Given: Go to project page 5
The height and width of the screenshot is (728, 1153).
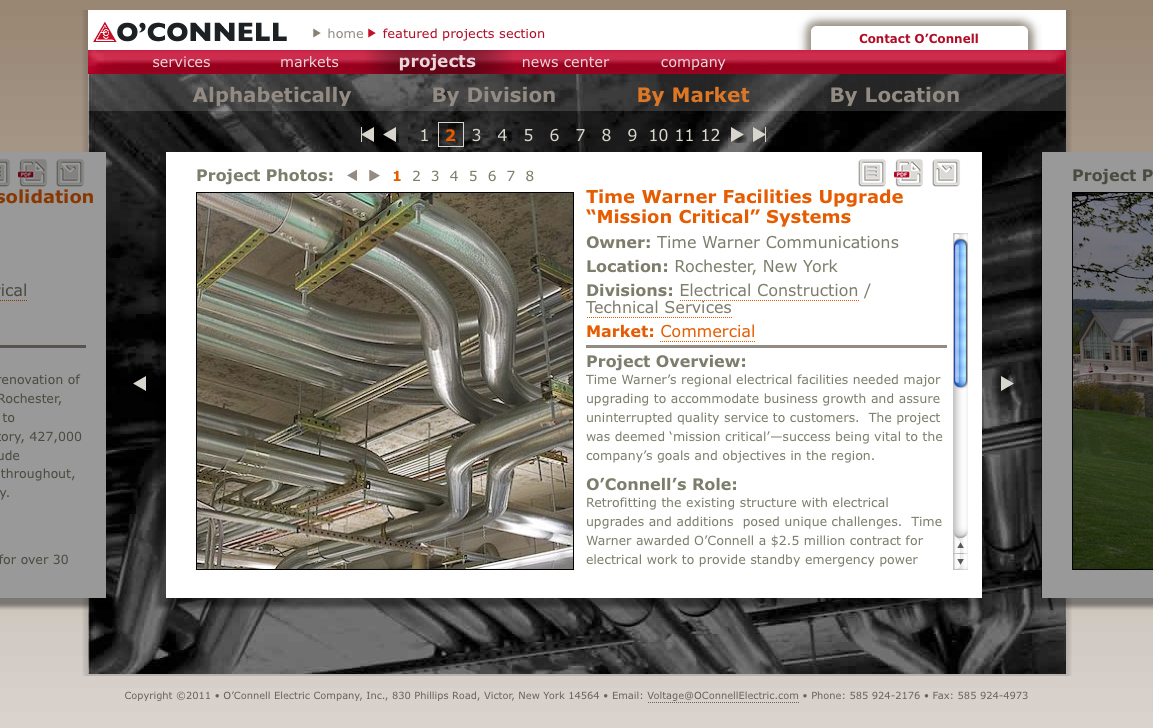Looking at the screenshot, I should (528, 135).
